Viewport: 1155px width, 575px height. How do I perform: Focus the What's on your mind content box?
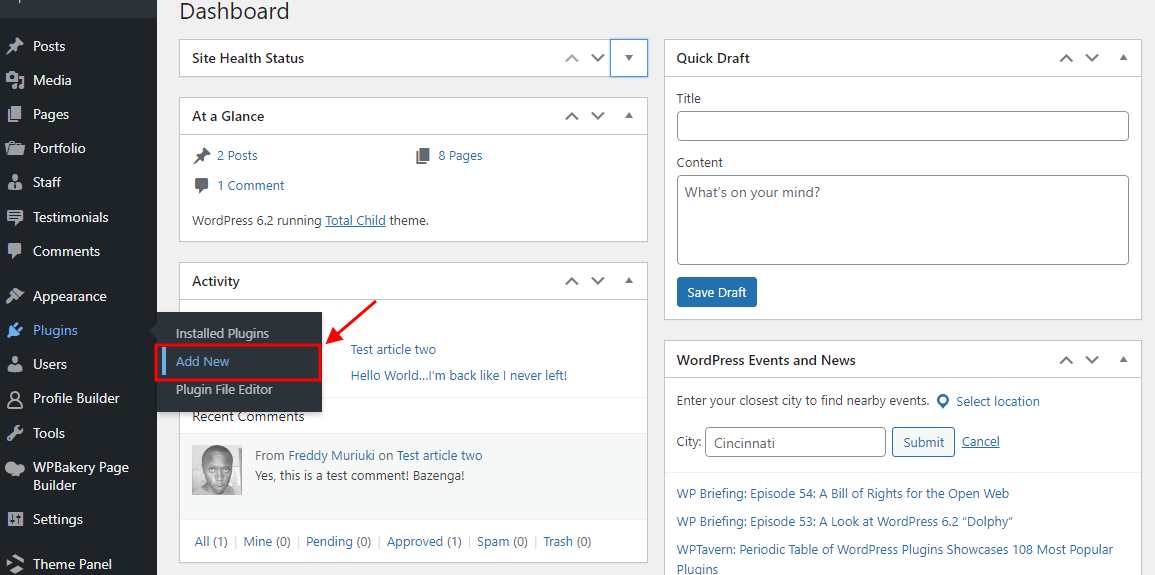(x=902, y=219)
